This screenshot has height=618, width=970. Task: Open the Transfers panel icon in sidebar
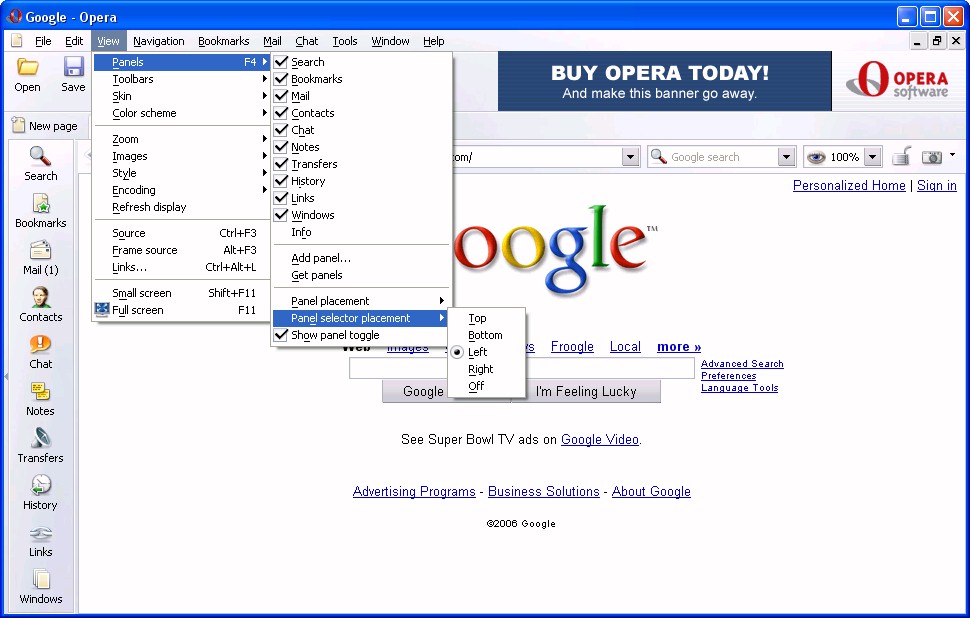pos(40,446)
